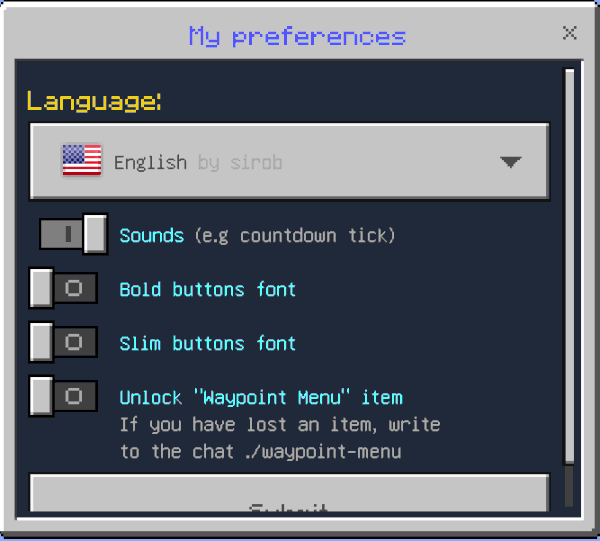The height and width of the screenshot is (541, 600).
Task: Disable the Sounds toggle switch
Action: (x=73, y=235)
